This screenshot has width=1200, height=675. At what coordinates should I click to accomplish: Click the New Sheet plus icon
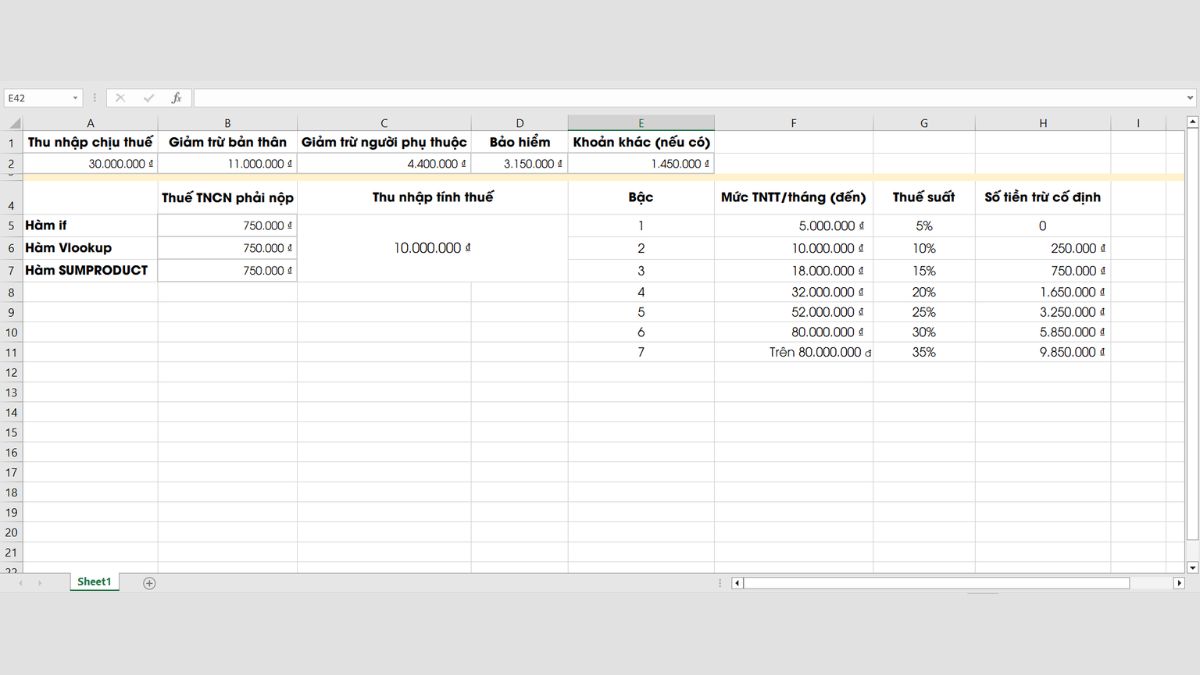(x=148, y=580)
